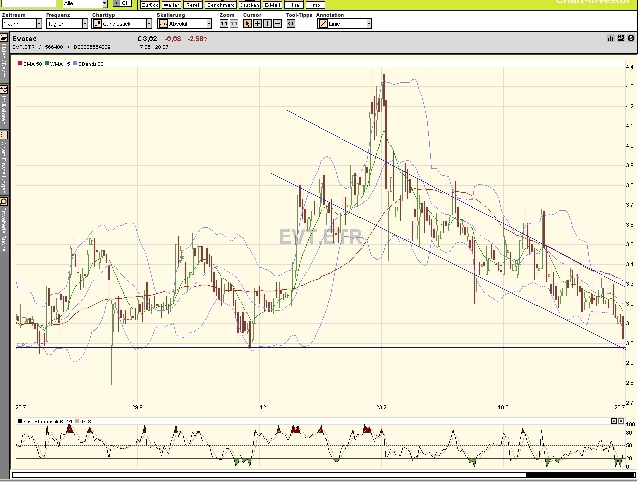Select the vertical line cursor tool
The image size is (640, 482).
pyautogui.click(x=267, y=24)
